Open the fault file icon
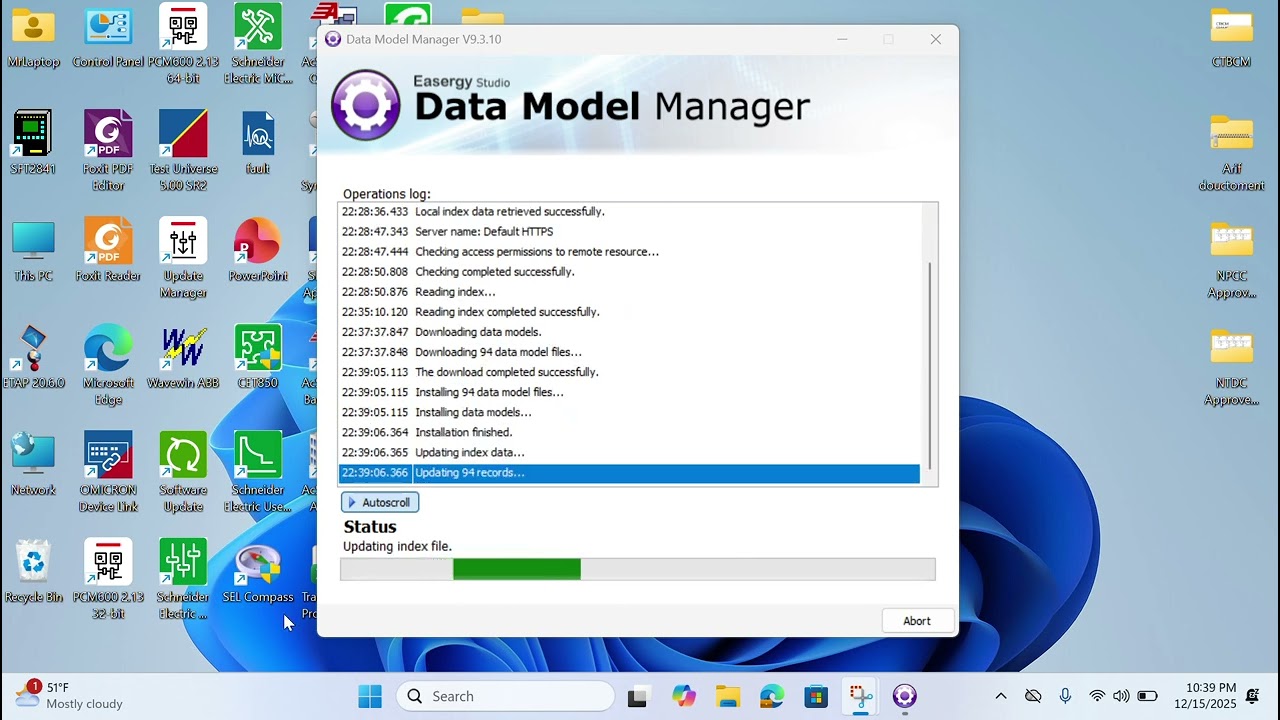Image resolution: width=1280 pixels, height=720 pixels. click(x=258, y=145)
